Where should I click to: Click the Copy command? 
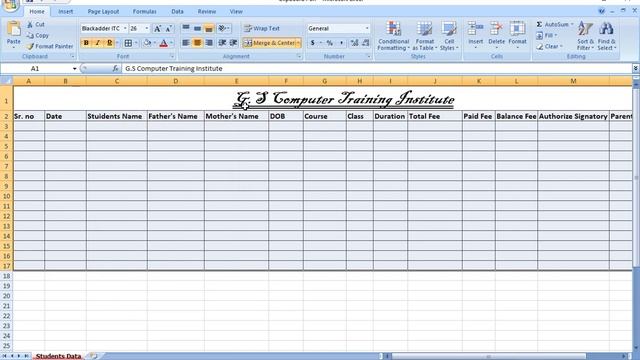click(37, 36)
